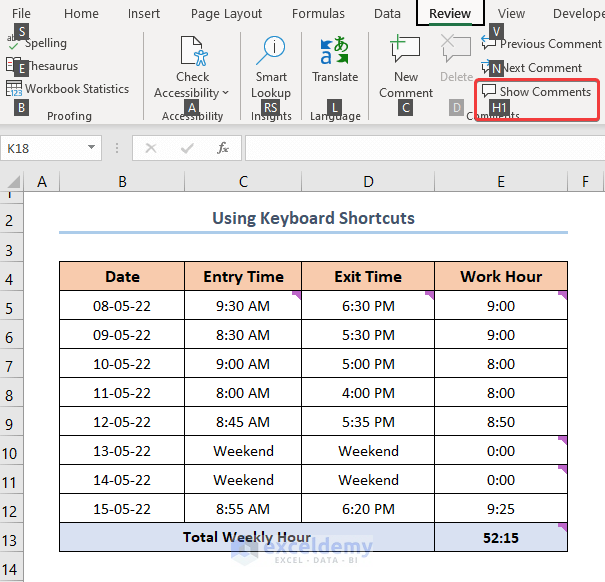This screenshot has height=582, width=605.
Task: Toggle Show Comments
Action: coord(538,92)
